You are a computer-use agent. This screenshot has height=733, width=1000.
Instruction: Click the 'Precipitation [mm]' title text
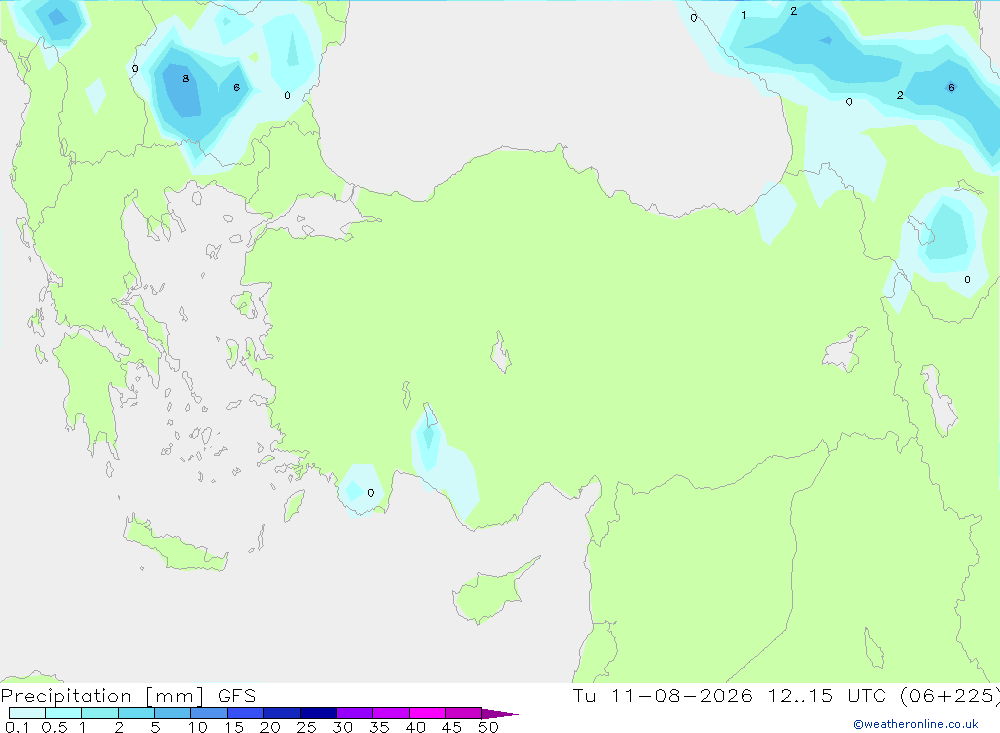click(103, 696)
